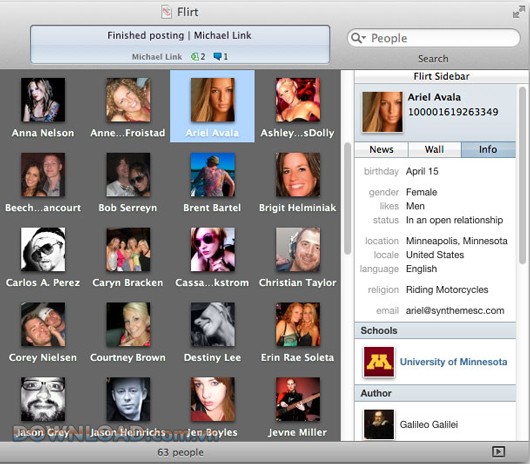Select Jevne Miller's photo
Image resolution: width=530 pixels, height=464 pixels.
click(298, 399)
